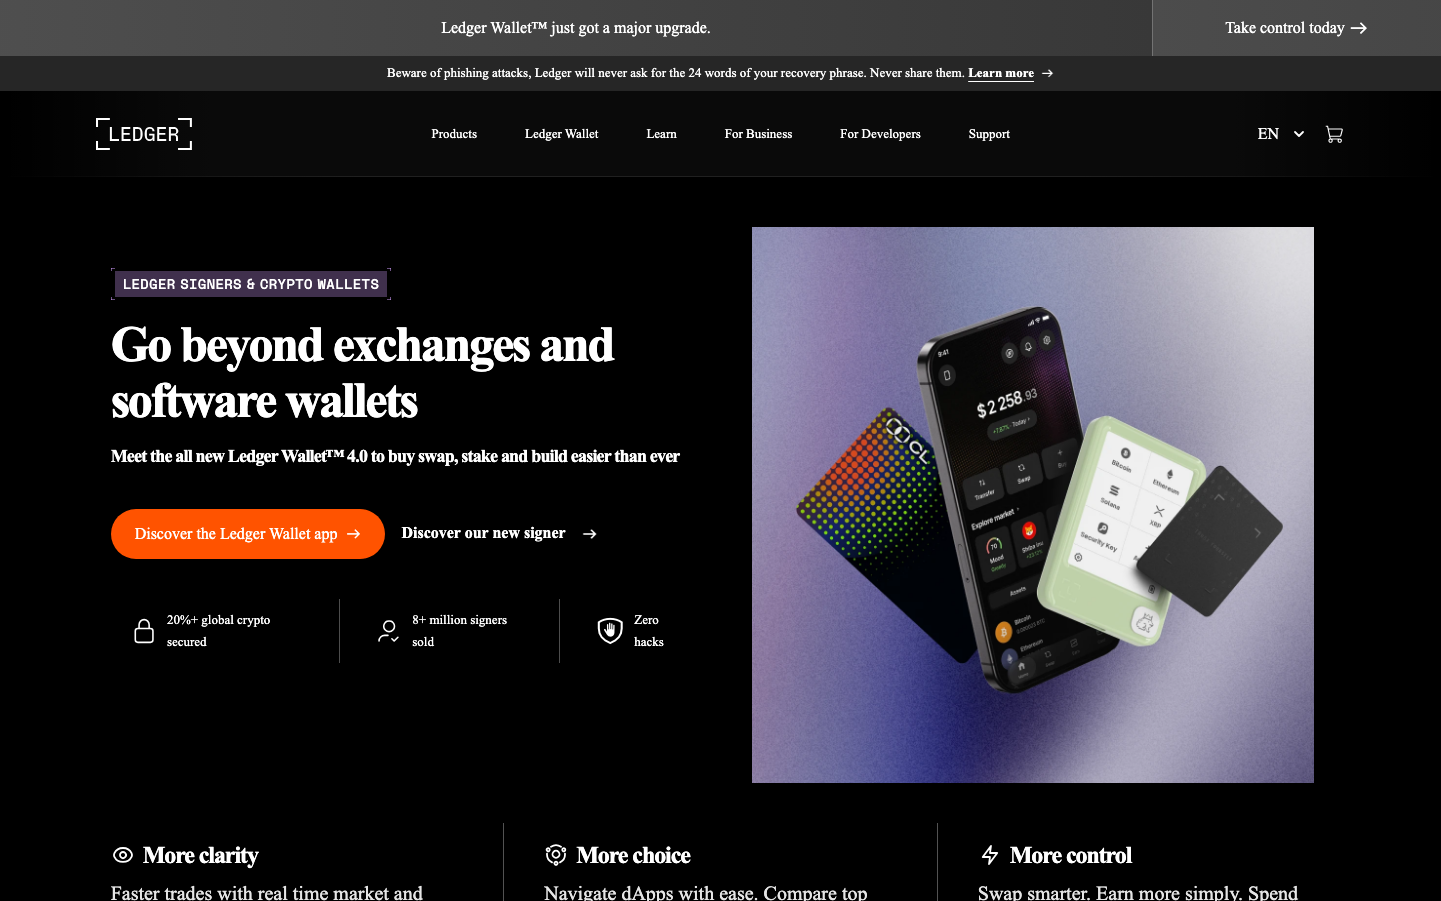This screenshot has width=1441, height=901.
Task: Click the More choice badge icon
Action: [x=555, y=855]
